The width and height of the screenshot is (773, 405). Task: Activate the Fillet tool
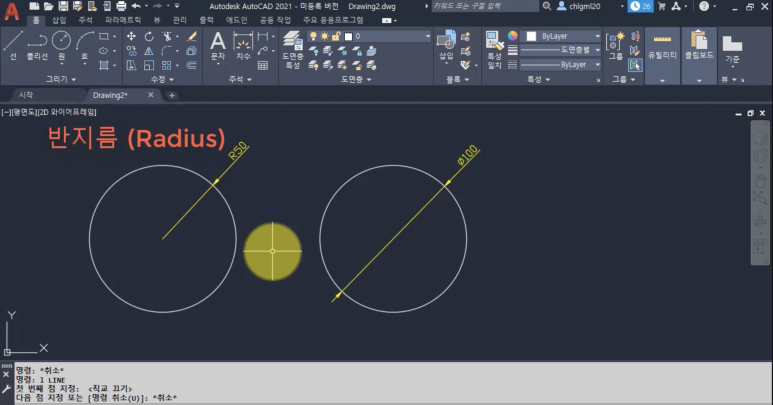(x=167, y=51)
